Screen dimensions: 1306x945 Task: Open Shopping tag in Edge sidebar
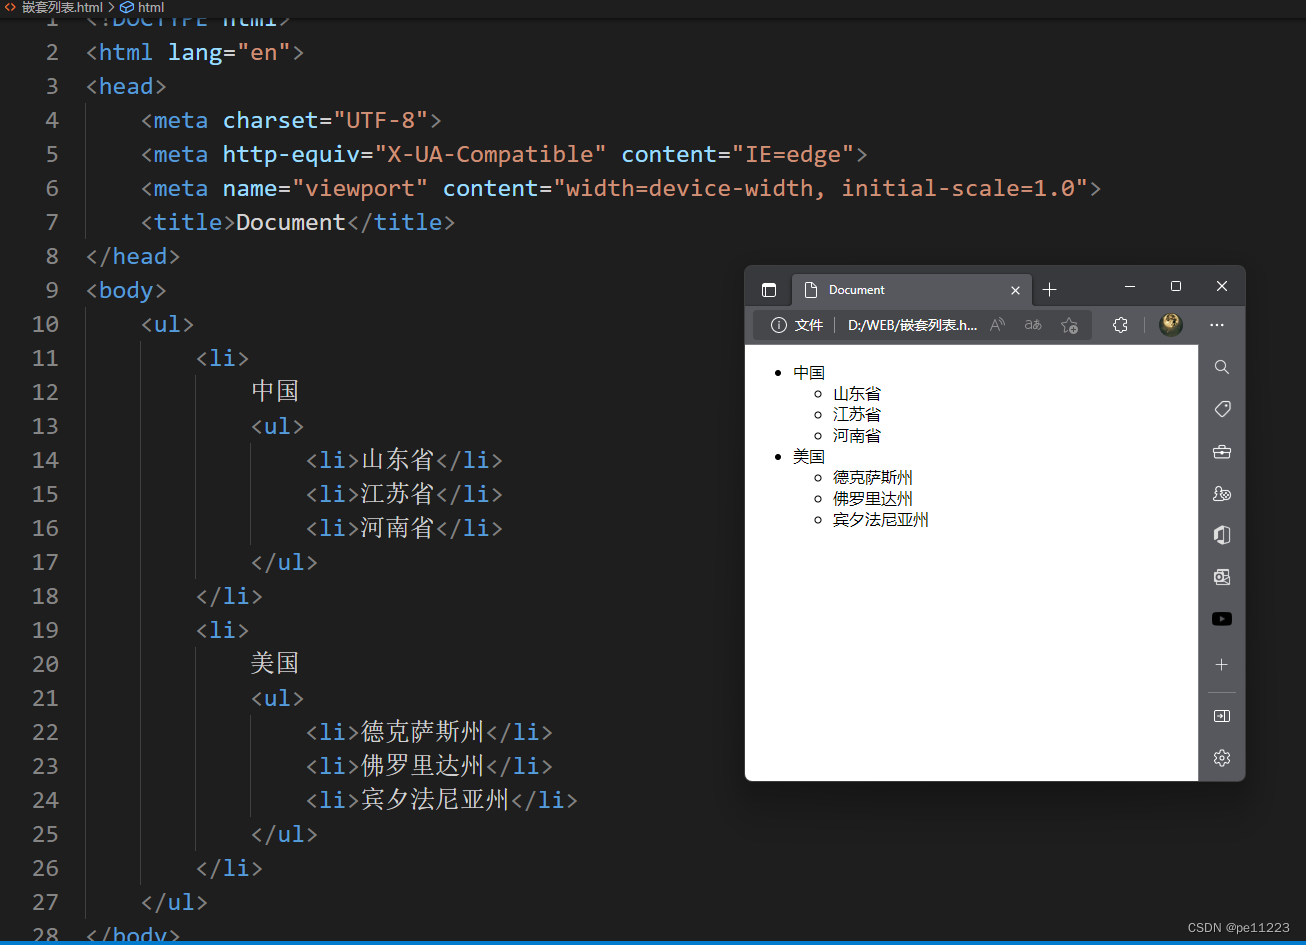[1222, 409]
